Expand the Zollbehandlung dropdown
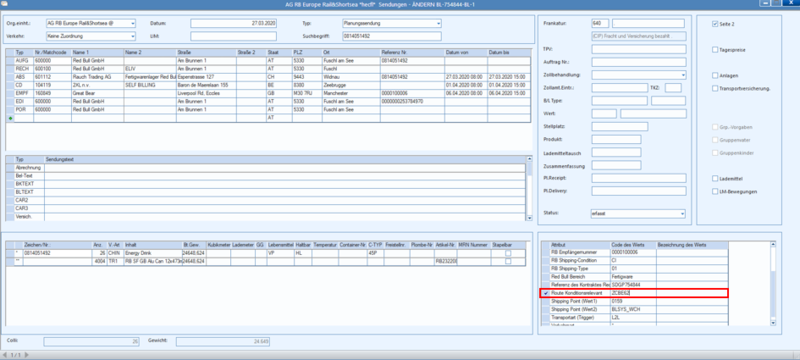Viewport: 800px width, 360px height. (x=683, y=75)
